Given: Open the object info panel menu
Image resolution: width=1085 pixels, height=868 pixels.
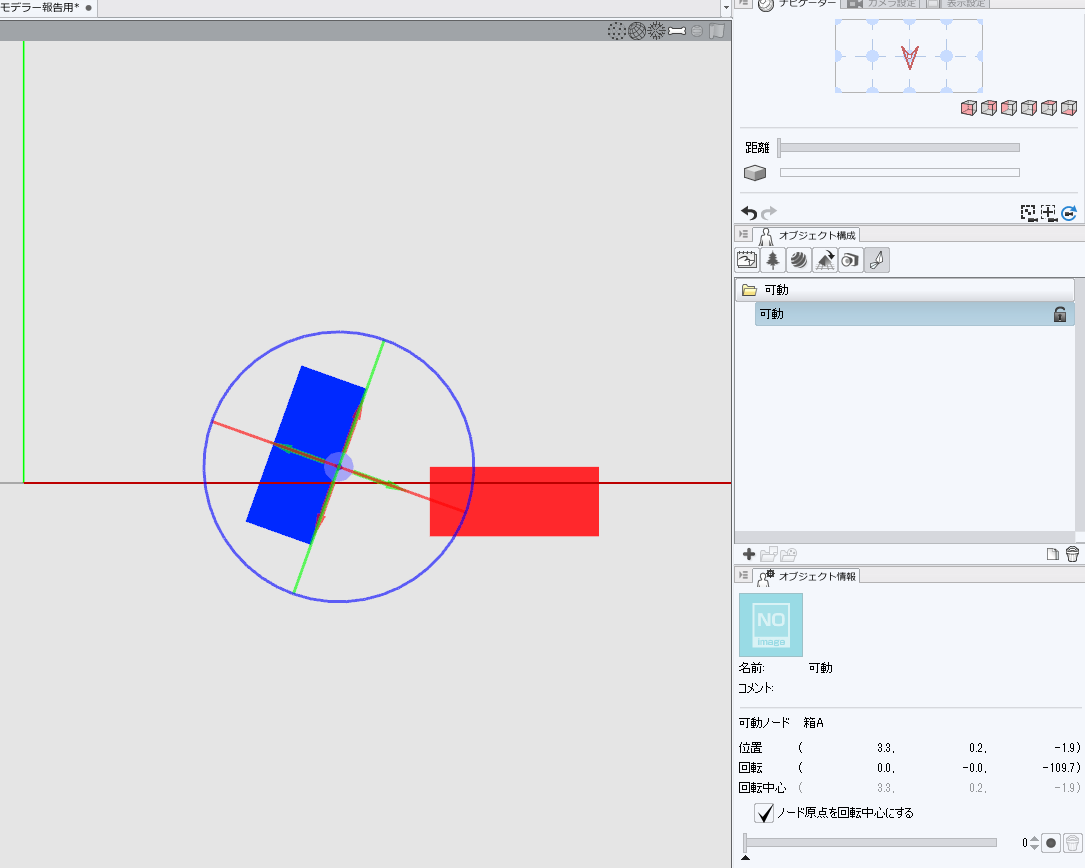Looking at the screenshot, I should click(743, 575).
